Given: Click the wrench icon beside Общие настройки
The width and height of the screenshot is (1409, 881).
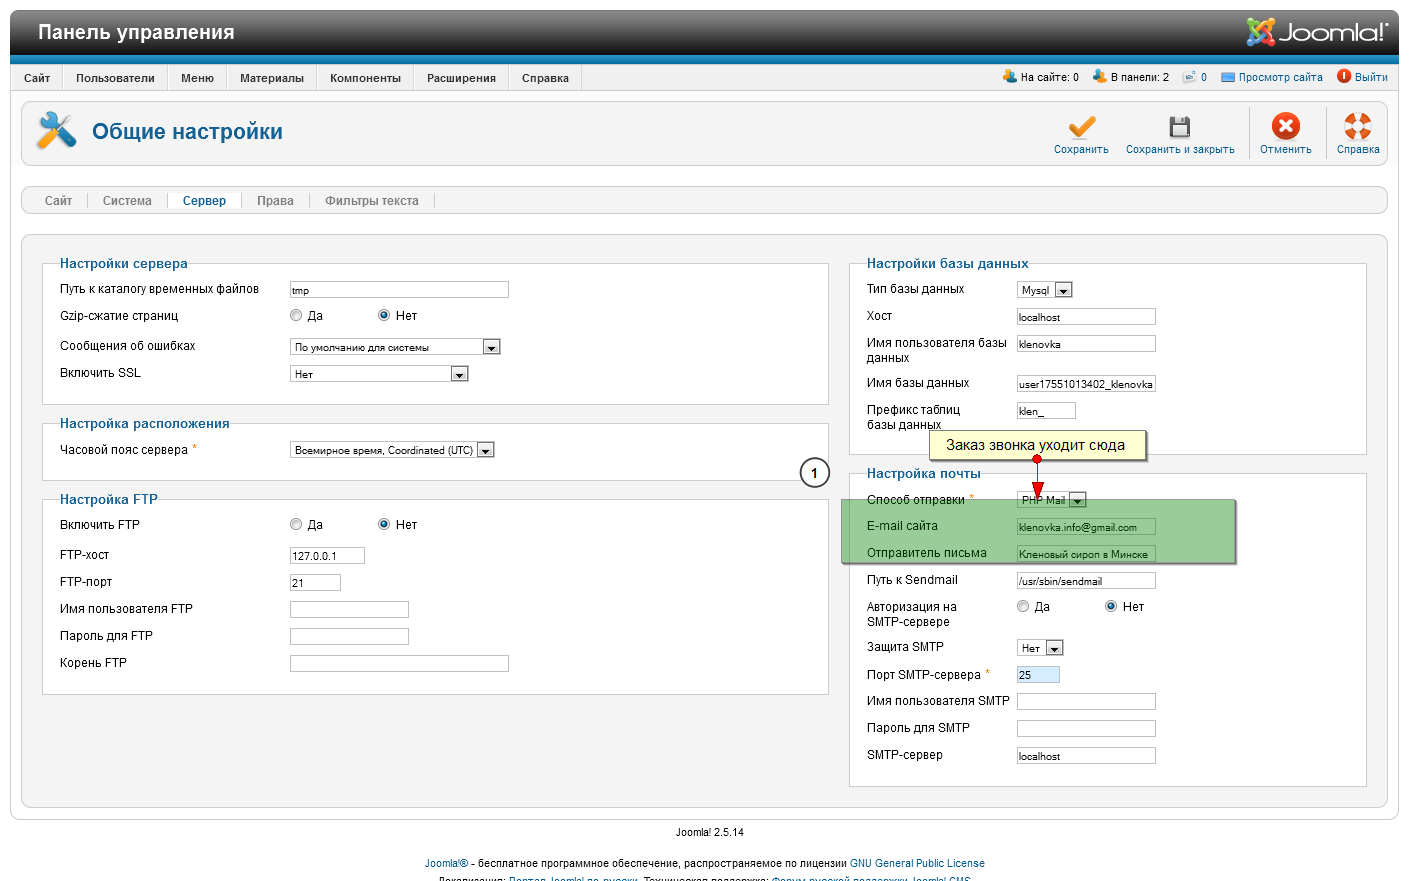Looking at the screenshot, I should coord(57,131).
